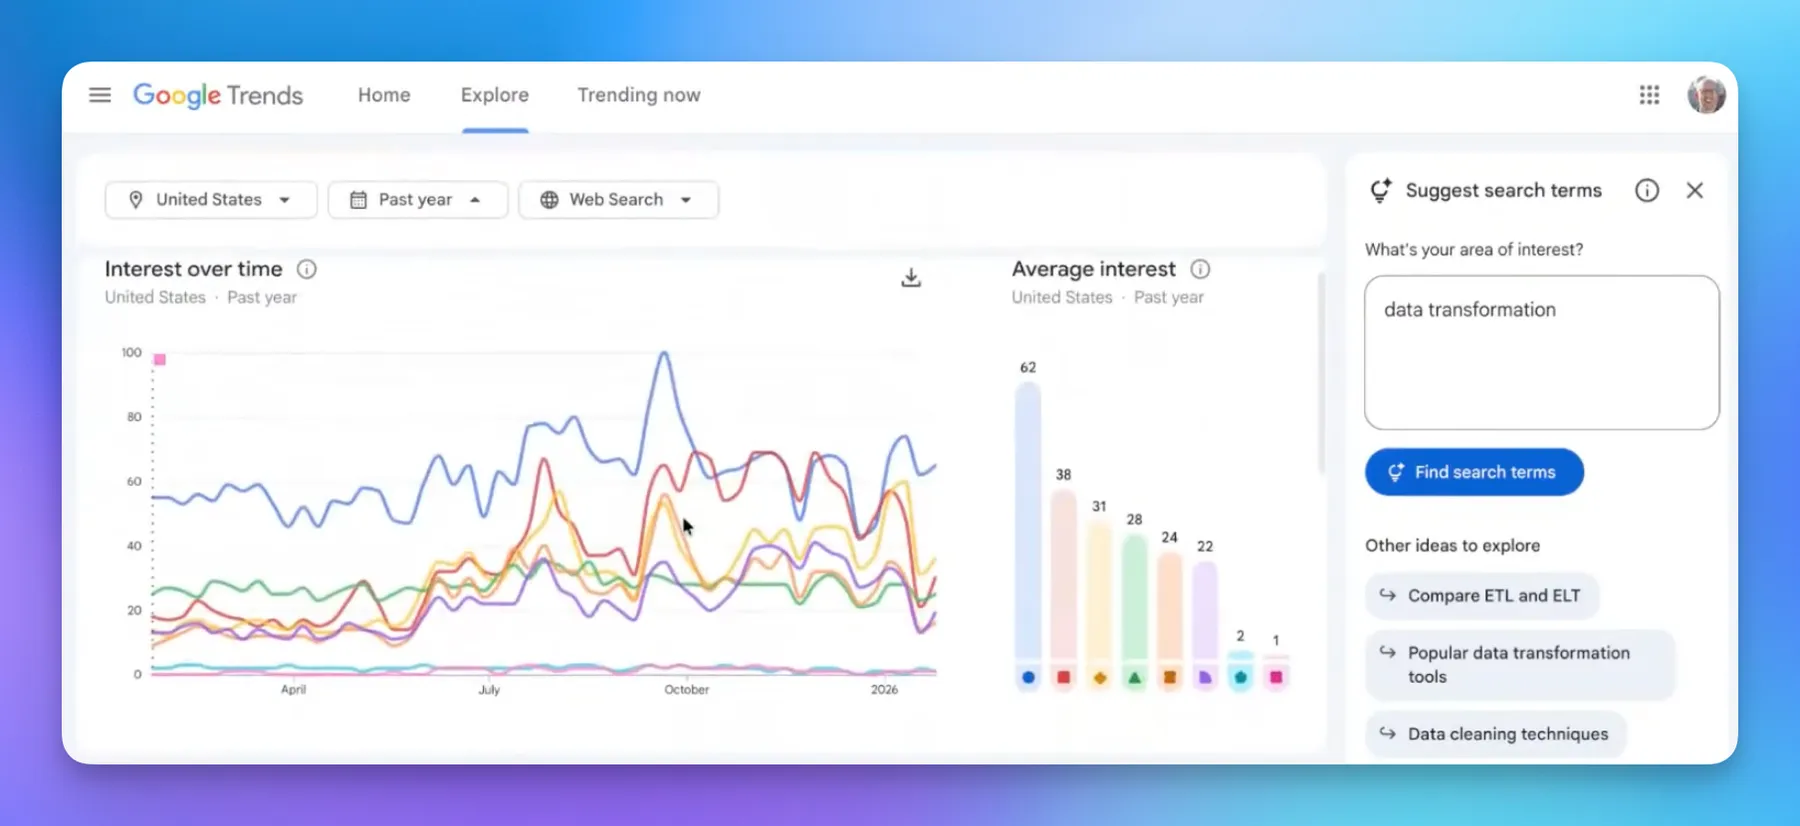Expand the Web Search type dropdown
Screen dimensions: 1800x826
pos(618,200)
